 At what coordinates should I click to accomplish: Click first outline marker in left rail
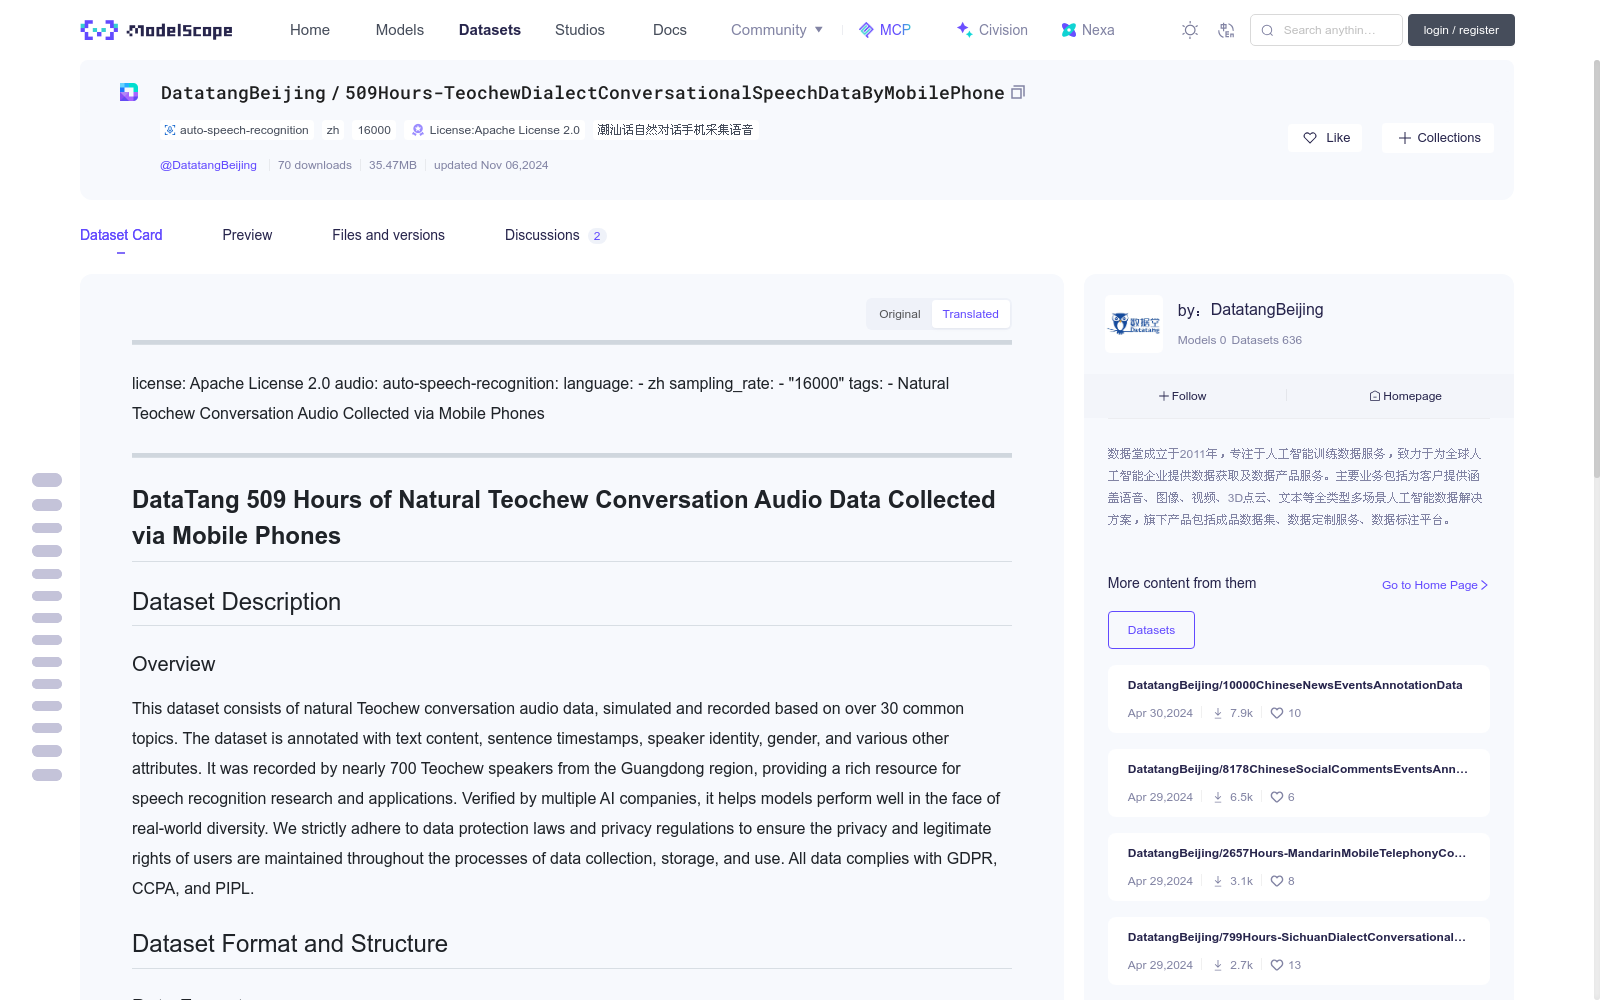(47, 480)
